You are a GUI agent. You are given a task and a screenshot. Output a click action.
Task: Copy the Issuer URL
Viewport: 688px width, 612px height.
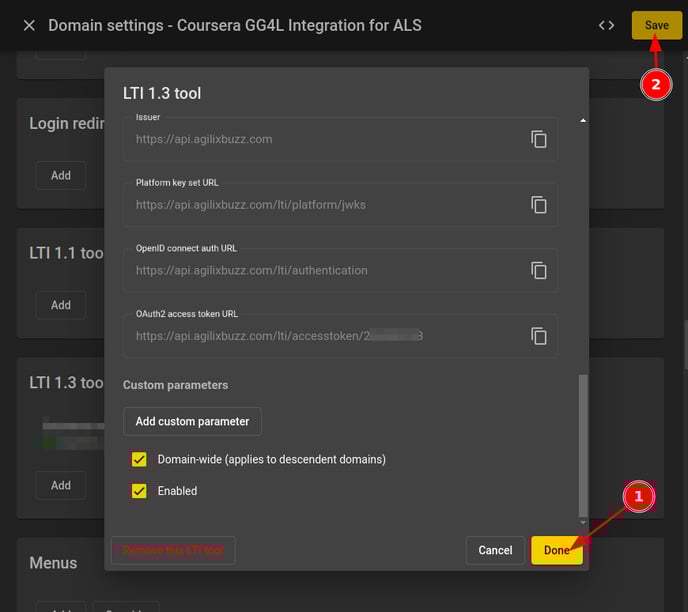point(539,140)
